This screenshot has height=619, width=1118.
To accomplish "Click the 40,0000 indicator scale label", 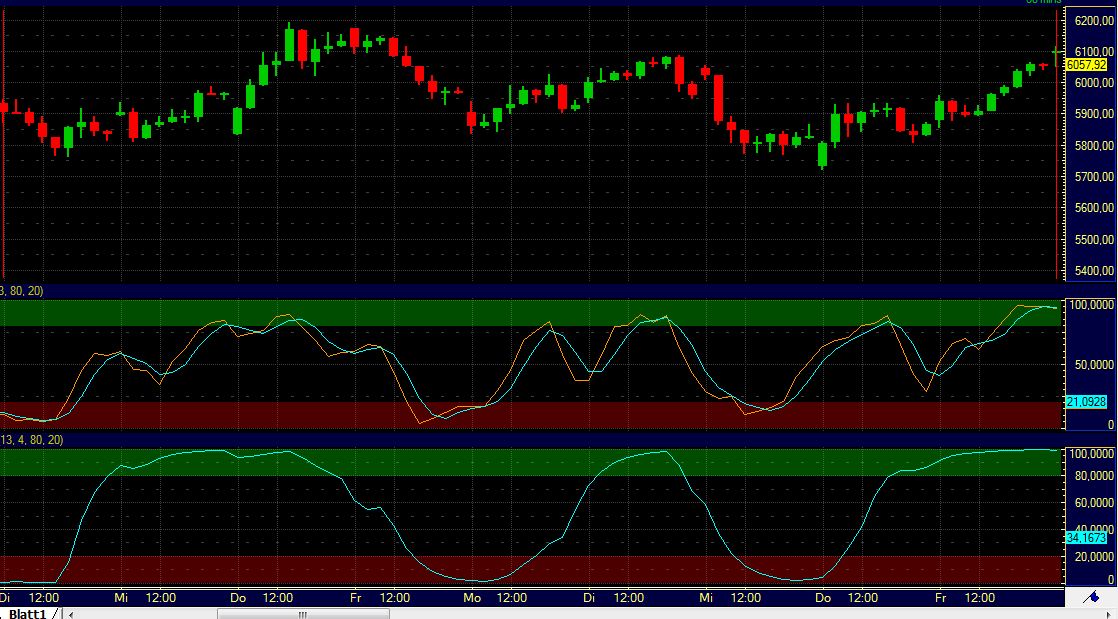I will point(1093,528).
